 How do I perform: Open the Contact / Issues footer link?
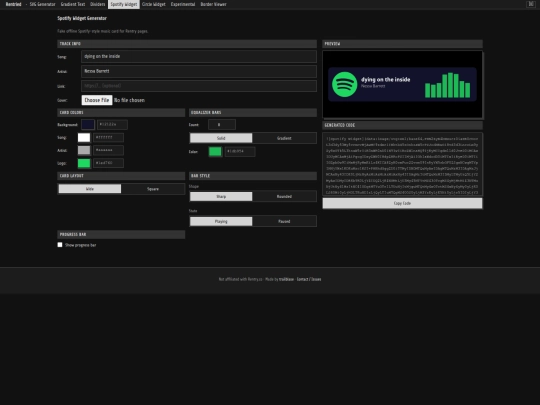[309, 279]
